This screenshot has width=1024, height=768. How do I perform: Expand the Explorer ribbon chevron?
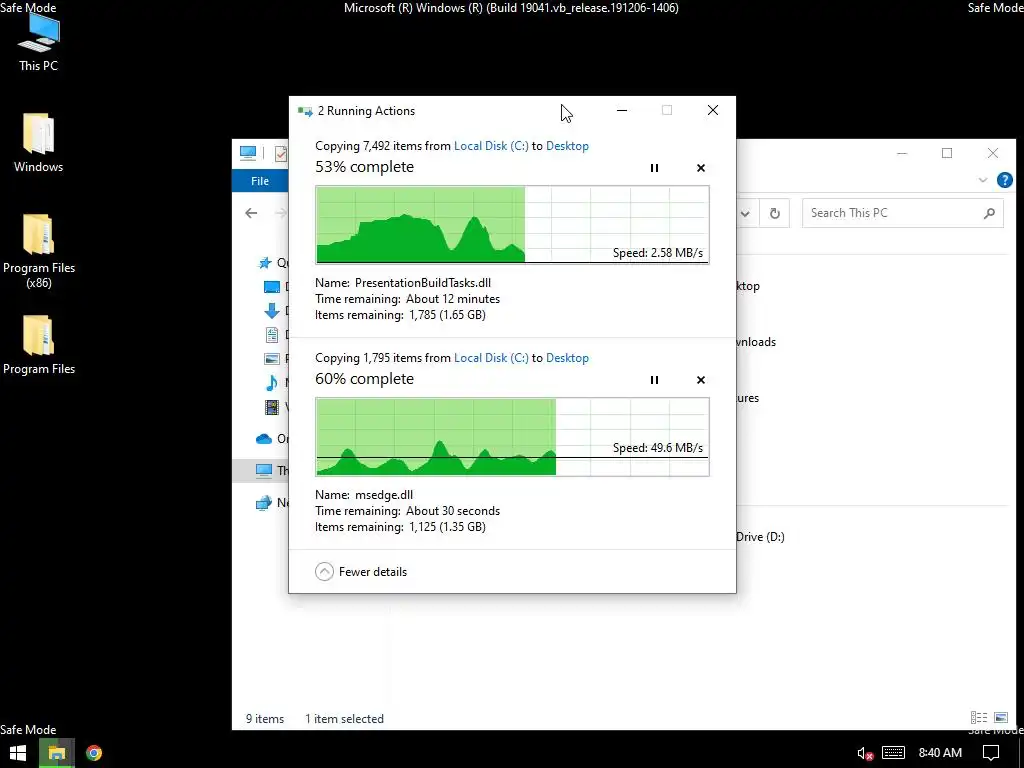tap(983, 180)
